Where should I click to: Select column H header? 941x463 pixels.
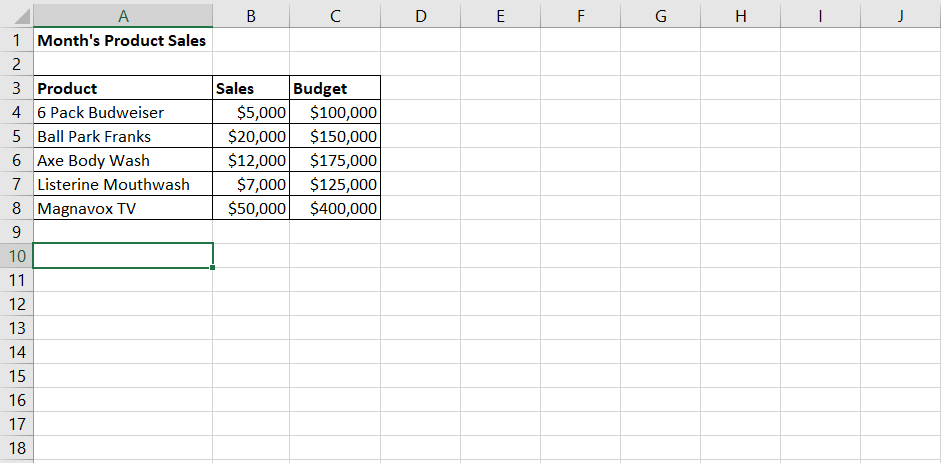[x=741, y=16]
